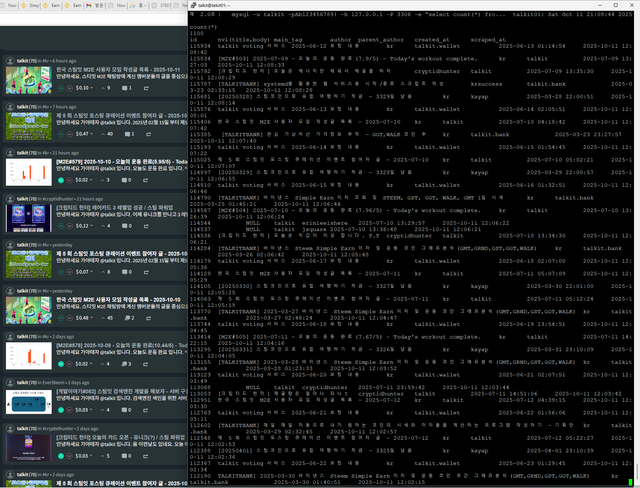Show the 45 voters list

point(107,318)
